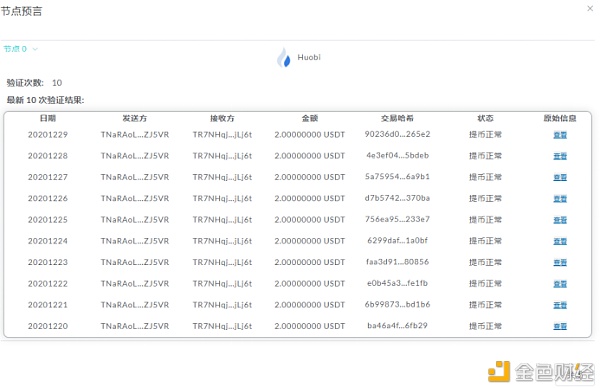Screen dimensions: 600x388
Task: Click the date cell 20201221
Action: 48,305
